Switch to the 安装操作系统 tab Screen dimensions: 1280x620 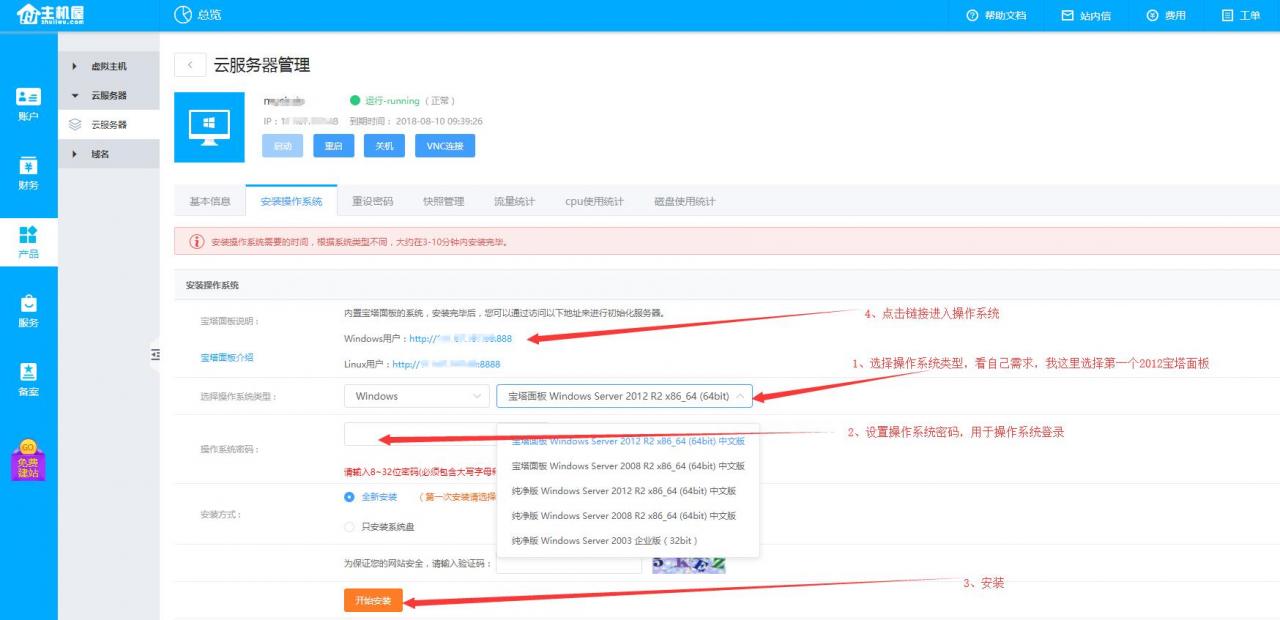point(291,201)
